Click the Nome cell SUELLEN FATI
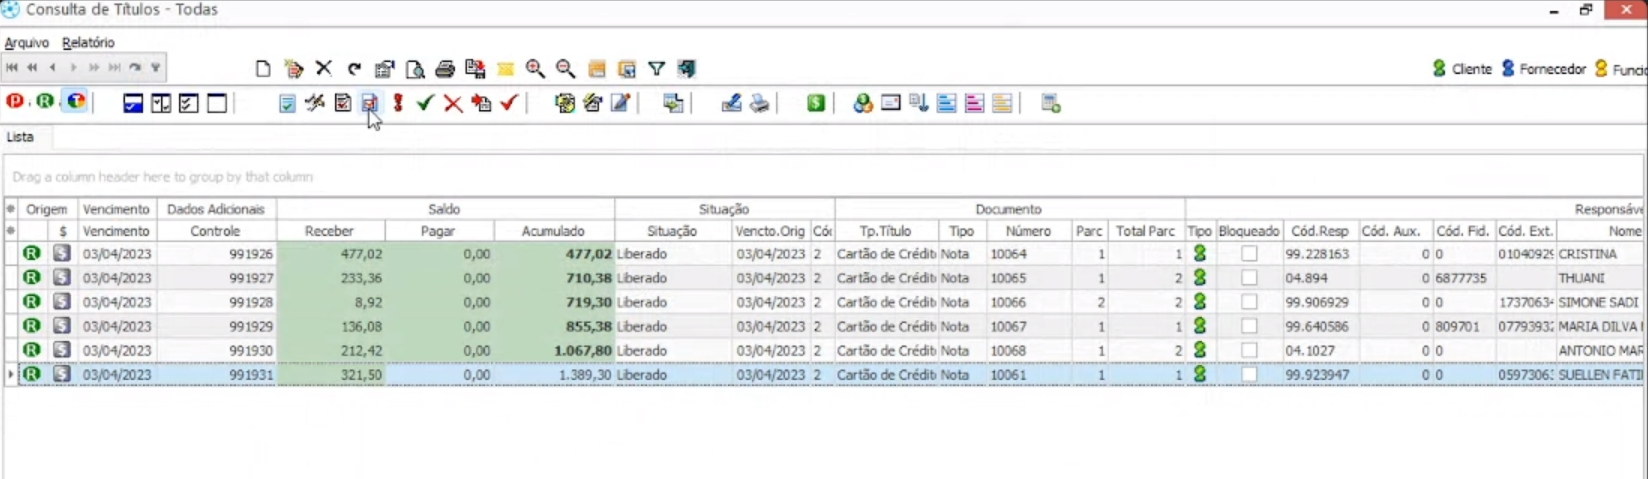This screenshot has height=479, width=1648. pos(1600,374)
